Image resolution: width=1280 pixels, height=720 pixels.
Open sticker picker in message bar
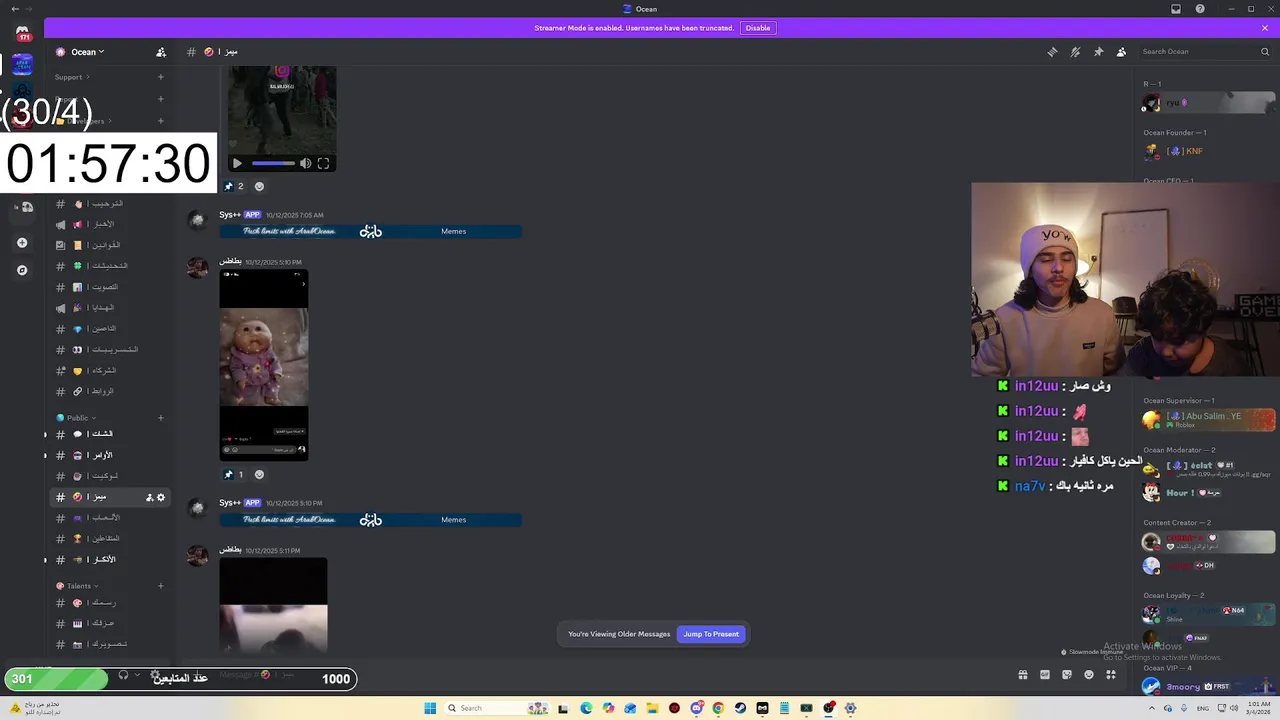coord(1067,675)
